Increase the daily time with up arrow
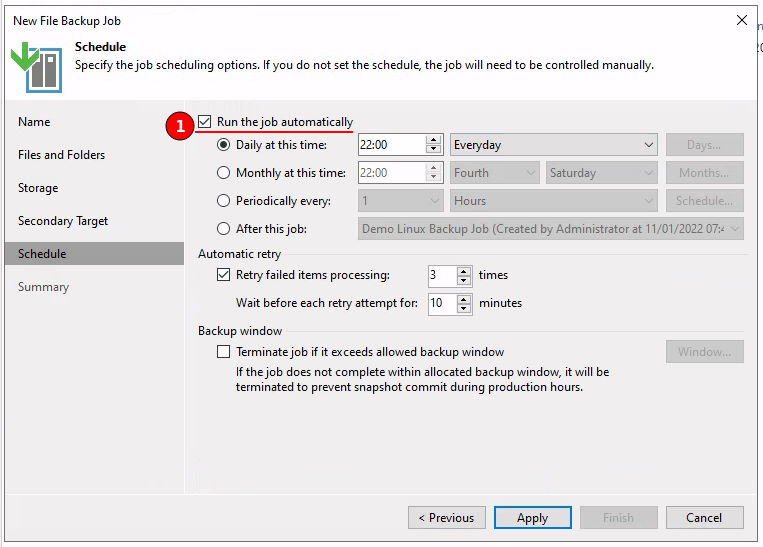The width and height of the screenshot is (763, 547). pos(433,140)
